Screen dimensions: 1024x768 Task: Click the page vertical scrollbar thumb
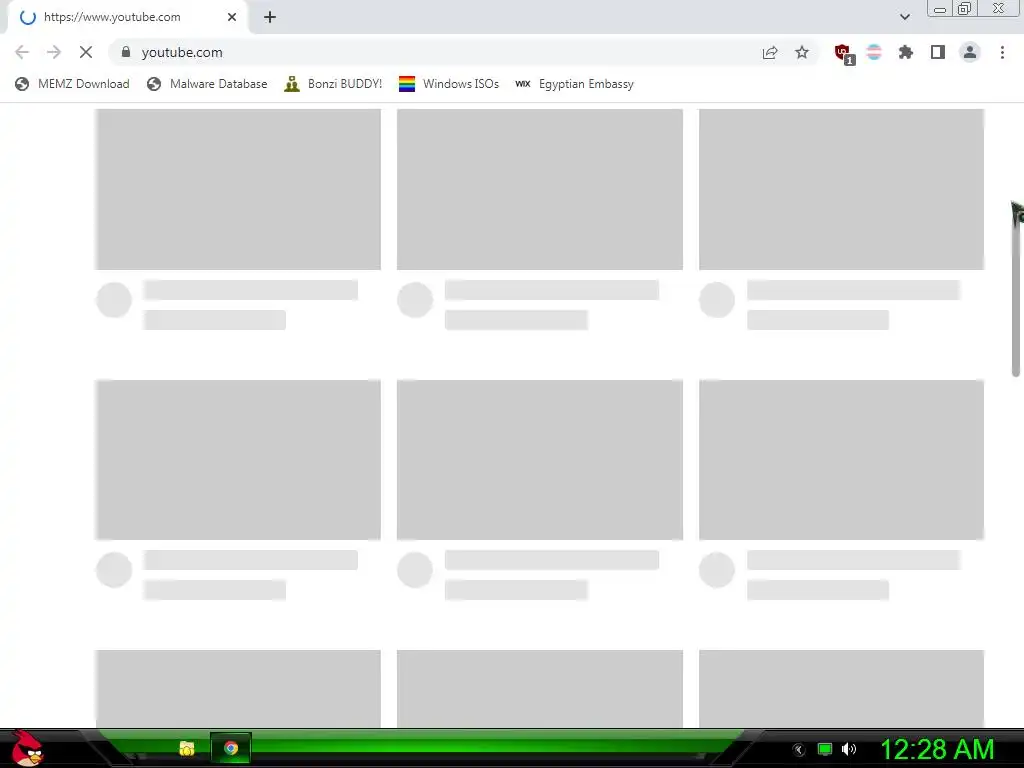tap(1016, 291)
